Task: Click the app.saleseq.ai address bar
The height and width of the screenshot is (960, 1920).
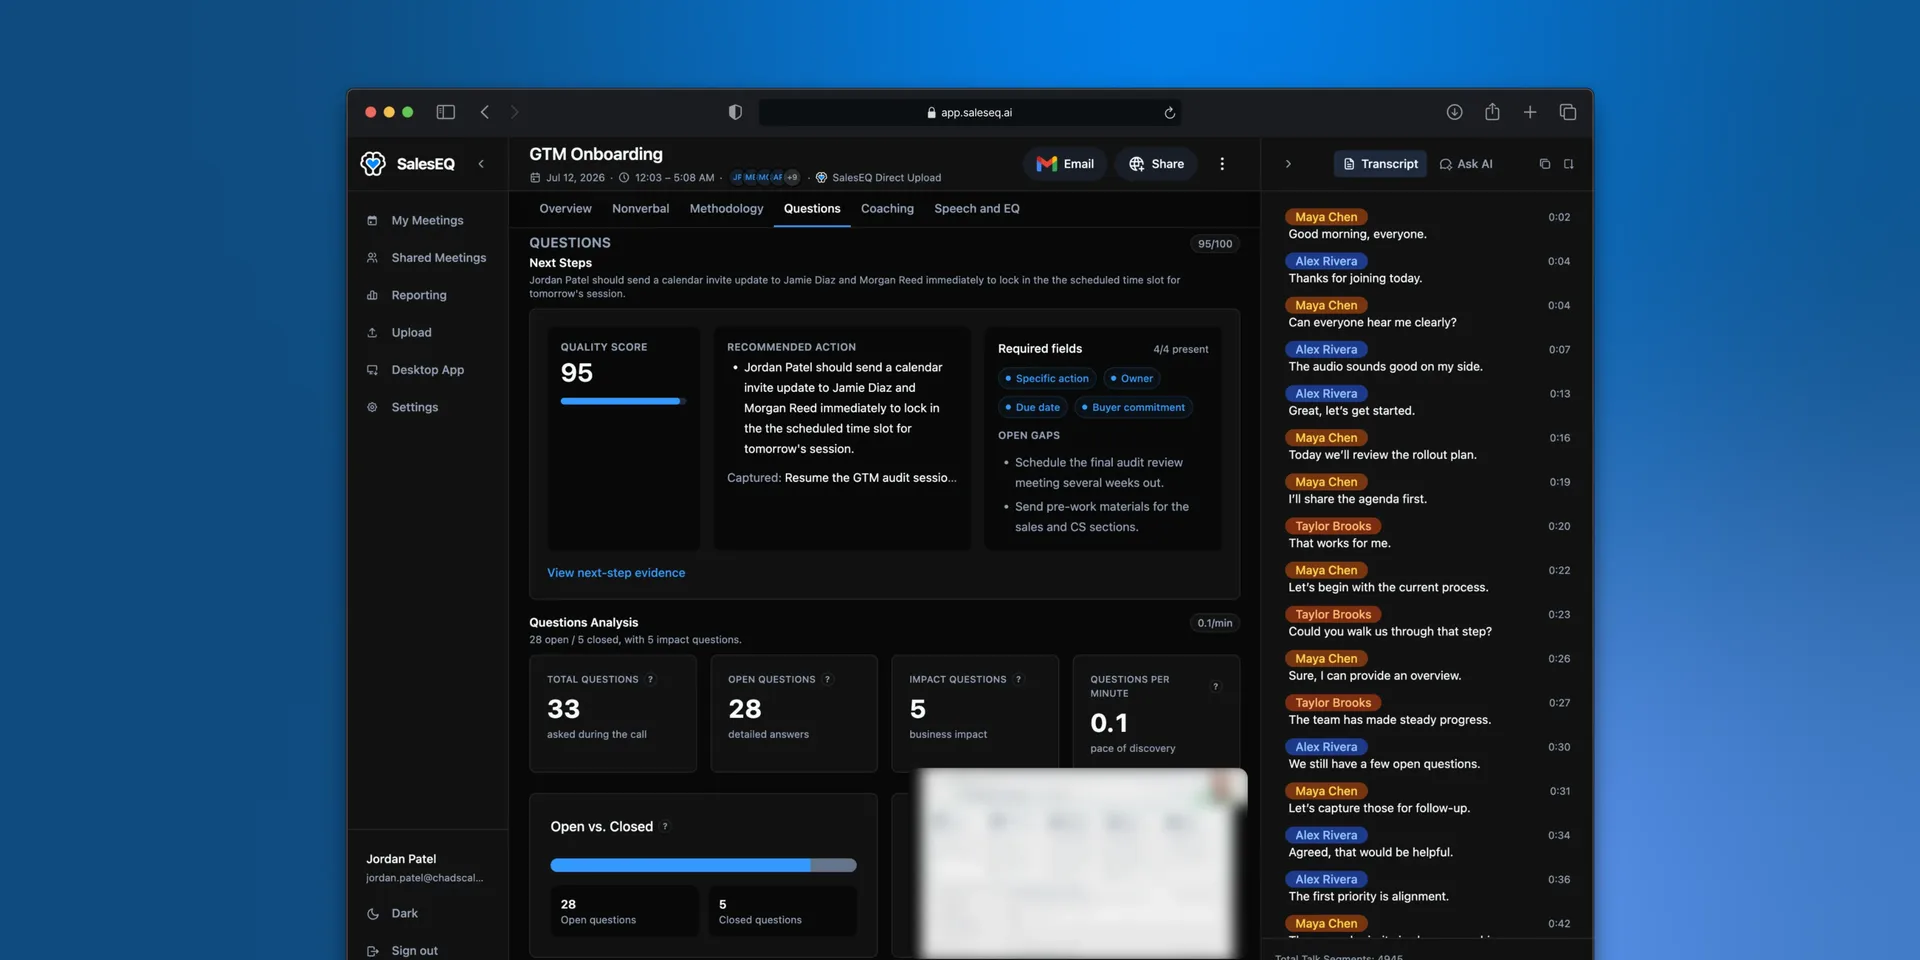Action: (969, 113)
